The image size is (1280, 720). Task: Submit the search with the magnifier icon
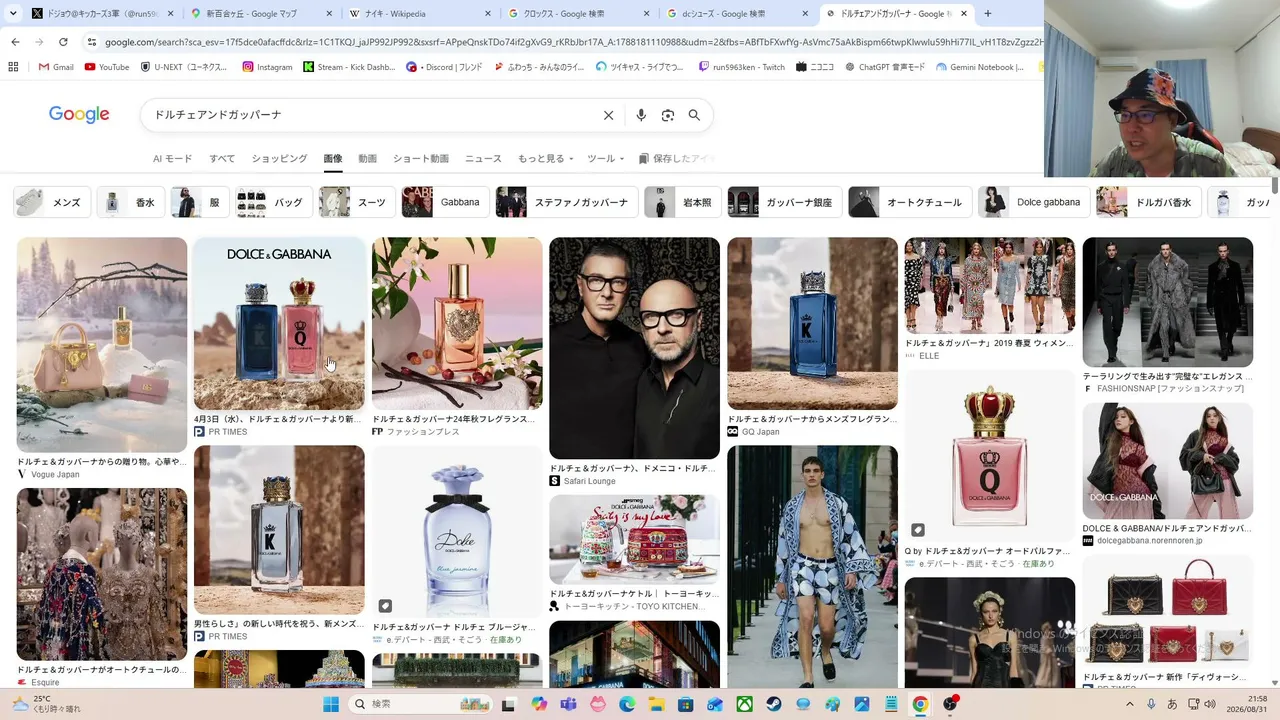pos(694,115)
